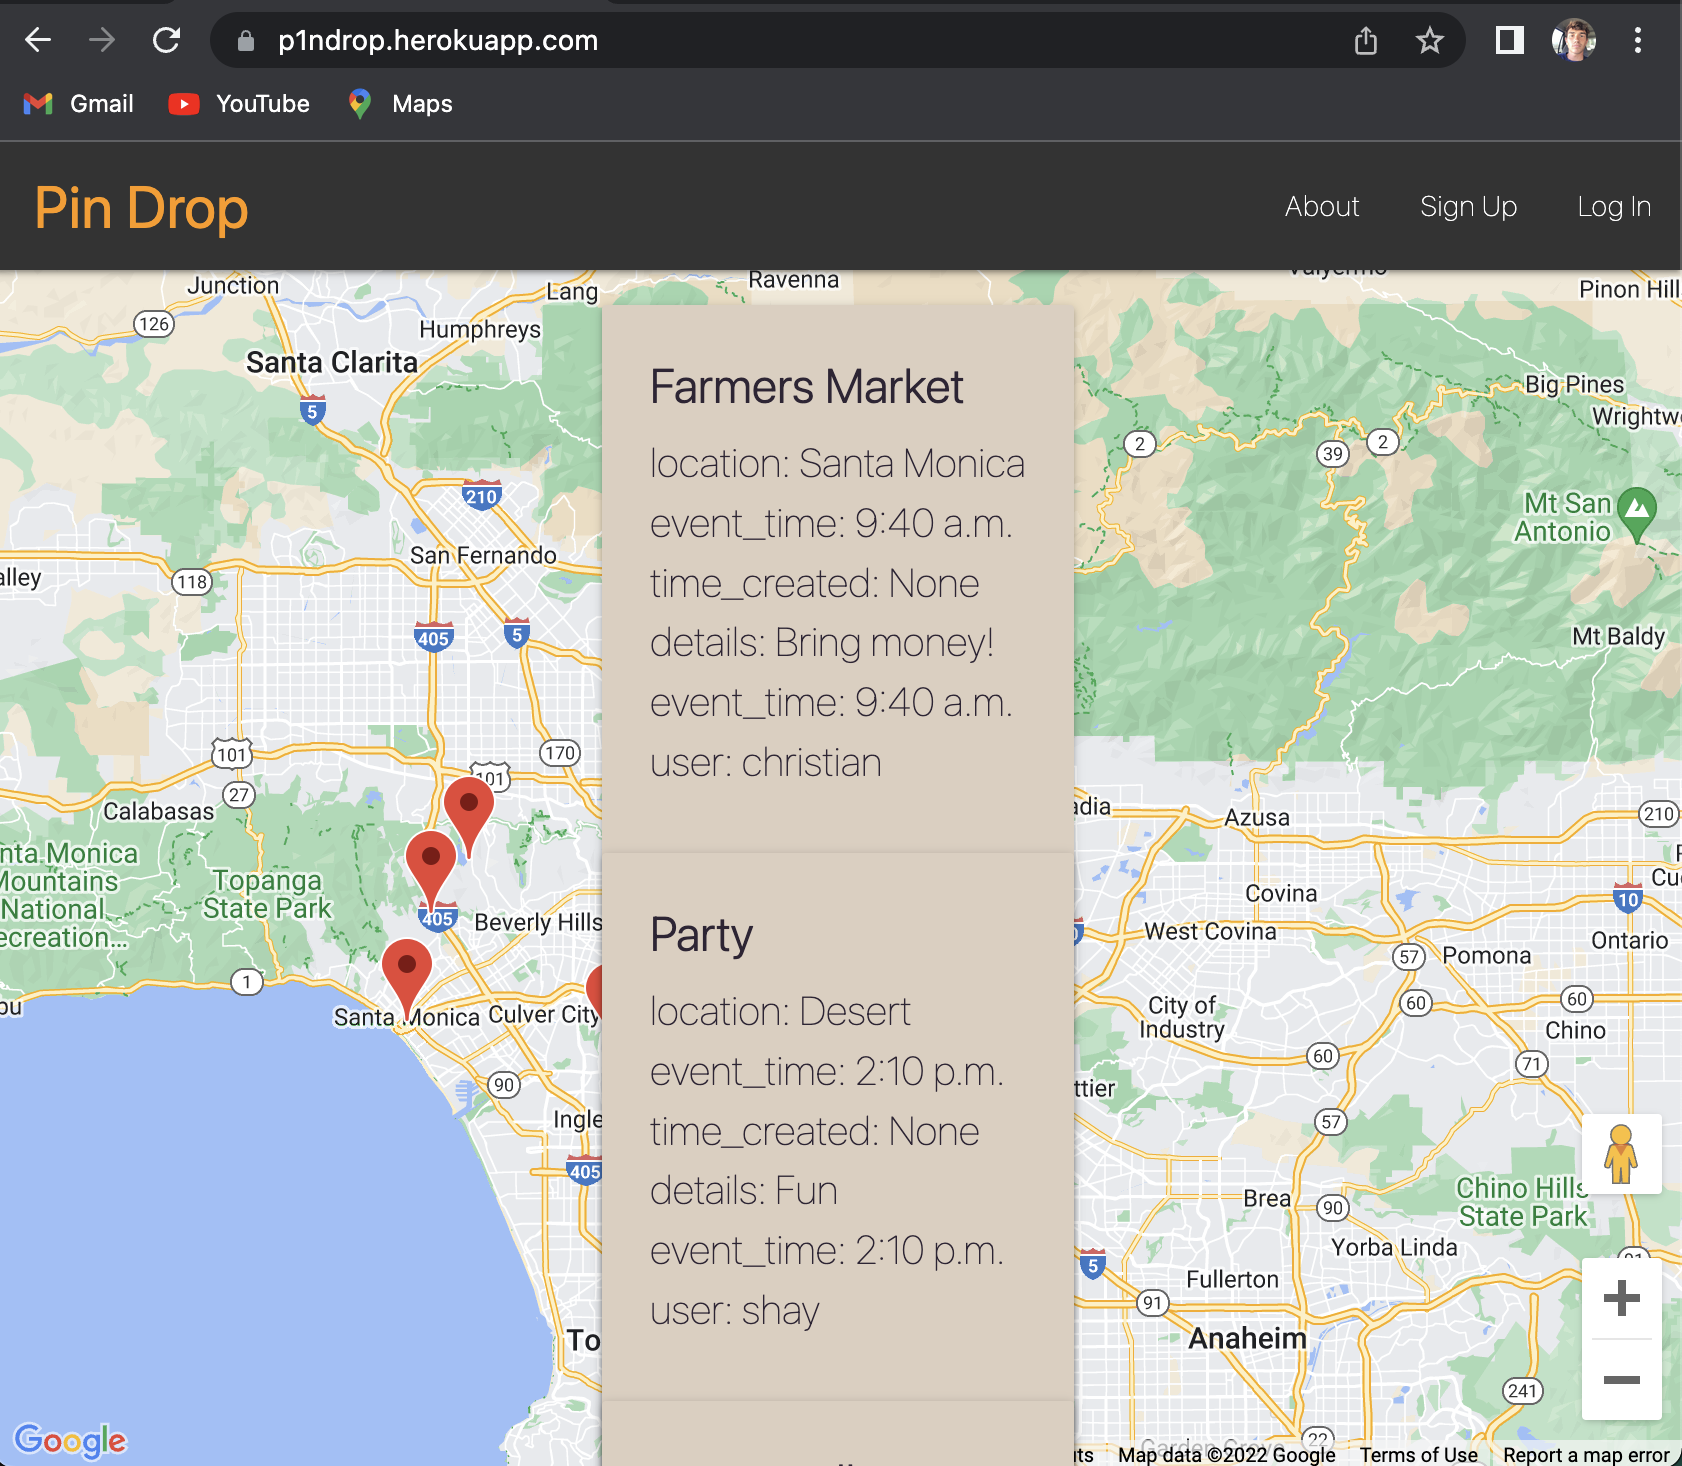Image resolution: width=1682 pixels, height=1466 pixels.
Task: Zoom out on the map
Action: [x=1621, y=1380]
